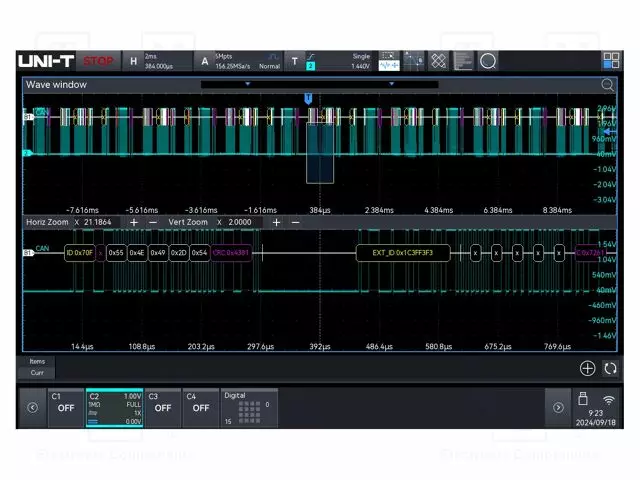The height and width of the screenshot is (480, 640).
Task: Select the highlighted waveform measurement icon
Action: pyautogui.click(x=388, y=61)
